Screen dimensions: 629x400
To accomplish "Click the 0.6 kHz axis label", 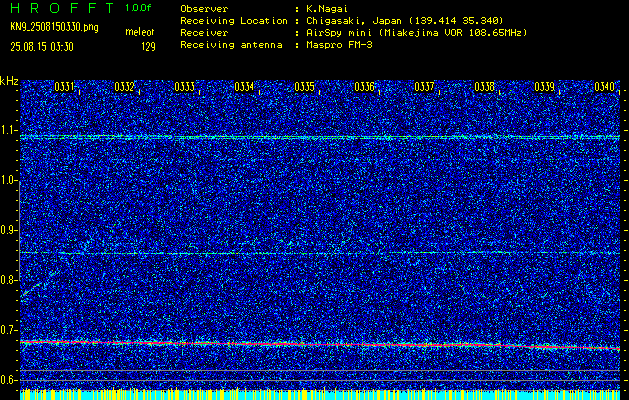I will tap(8, 380).
